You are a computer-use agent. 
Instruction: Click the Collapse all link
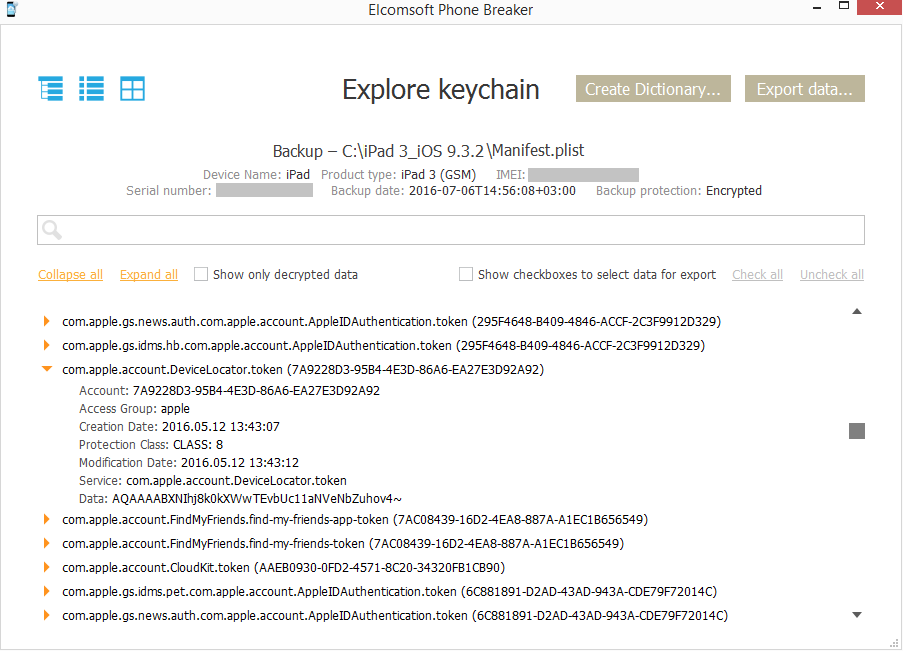point(70,275)
